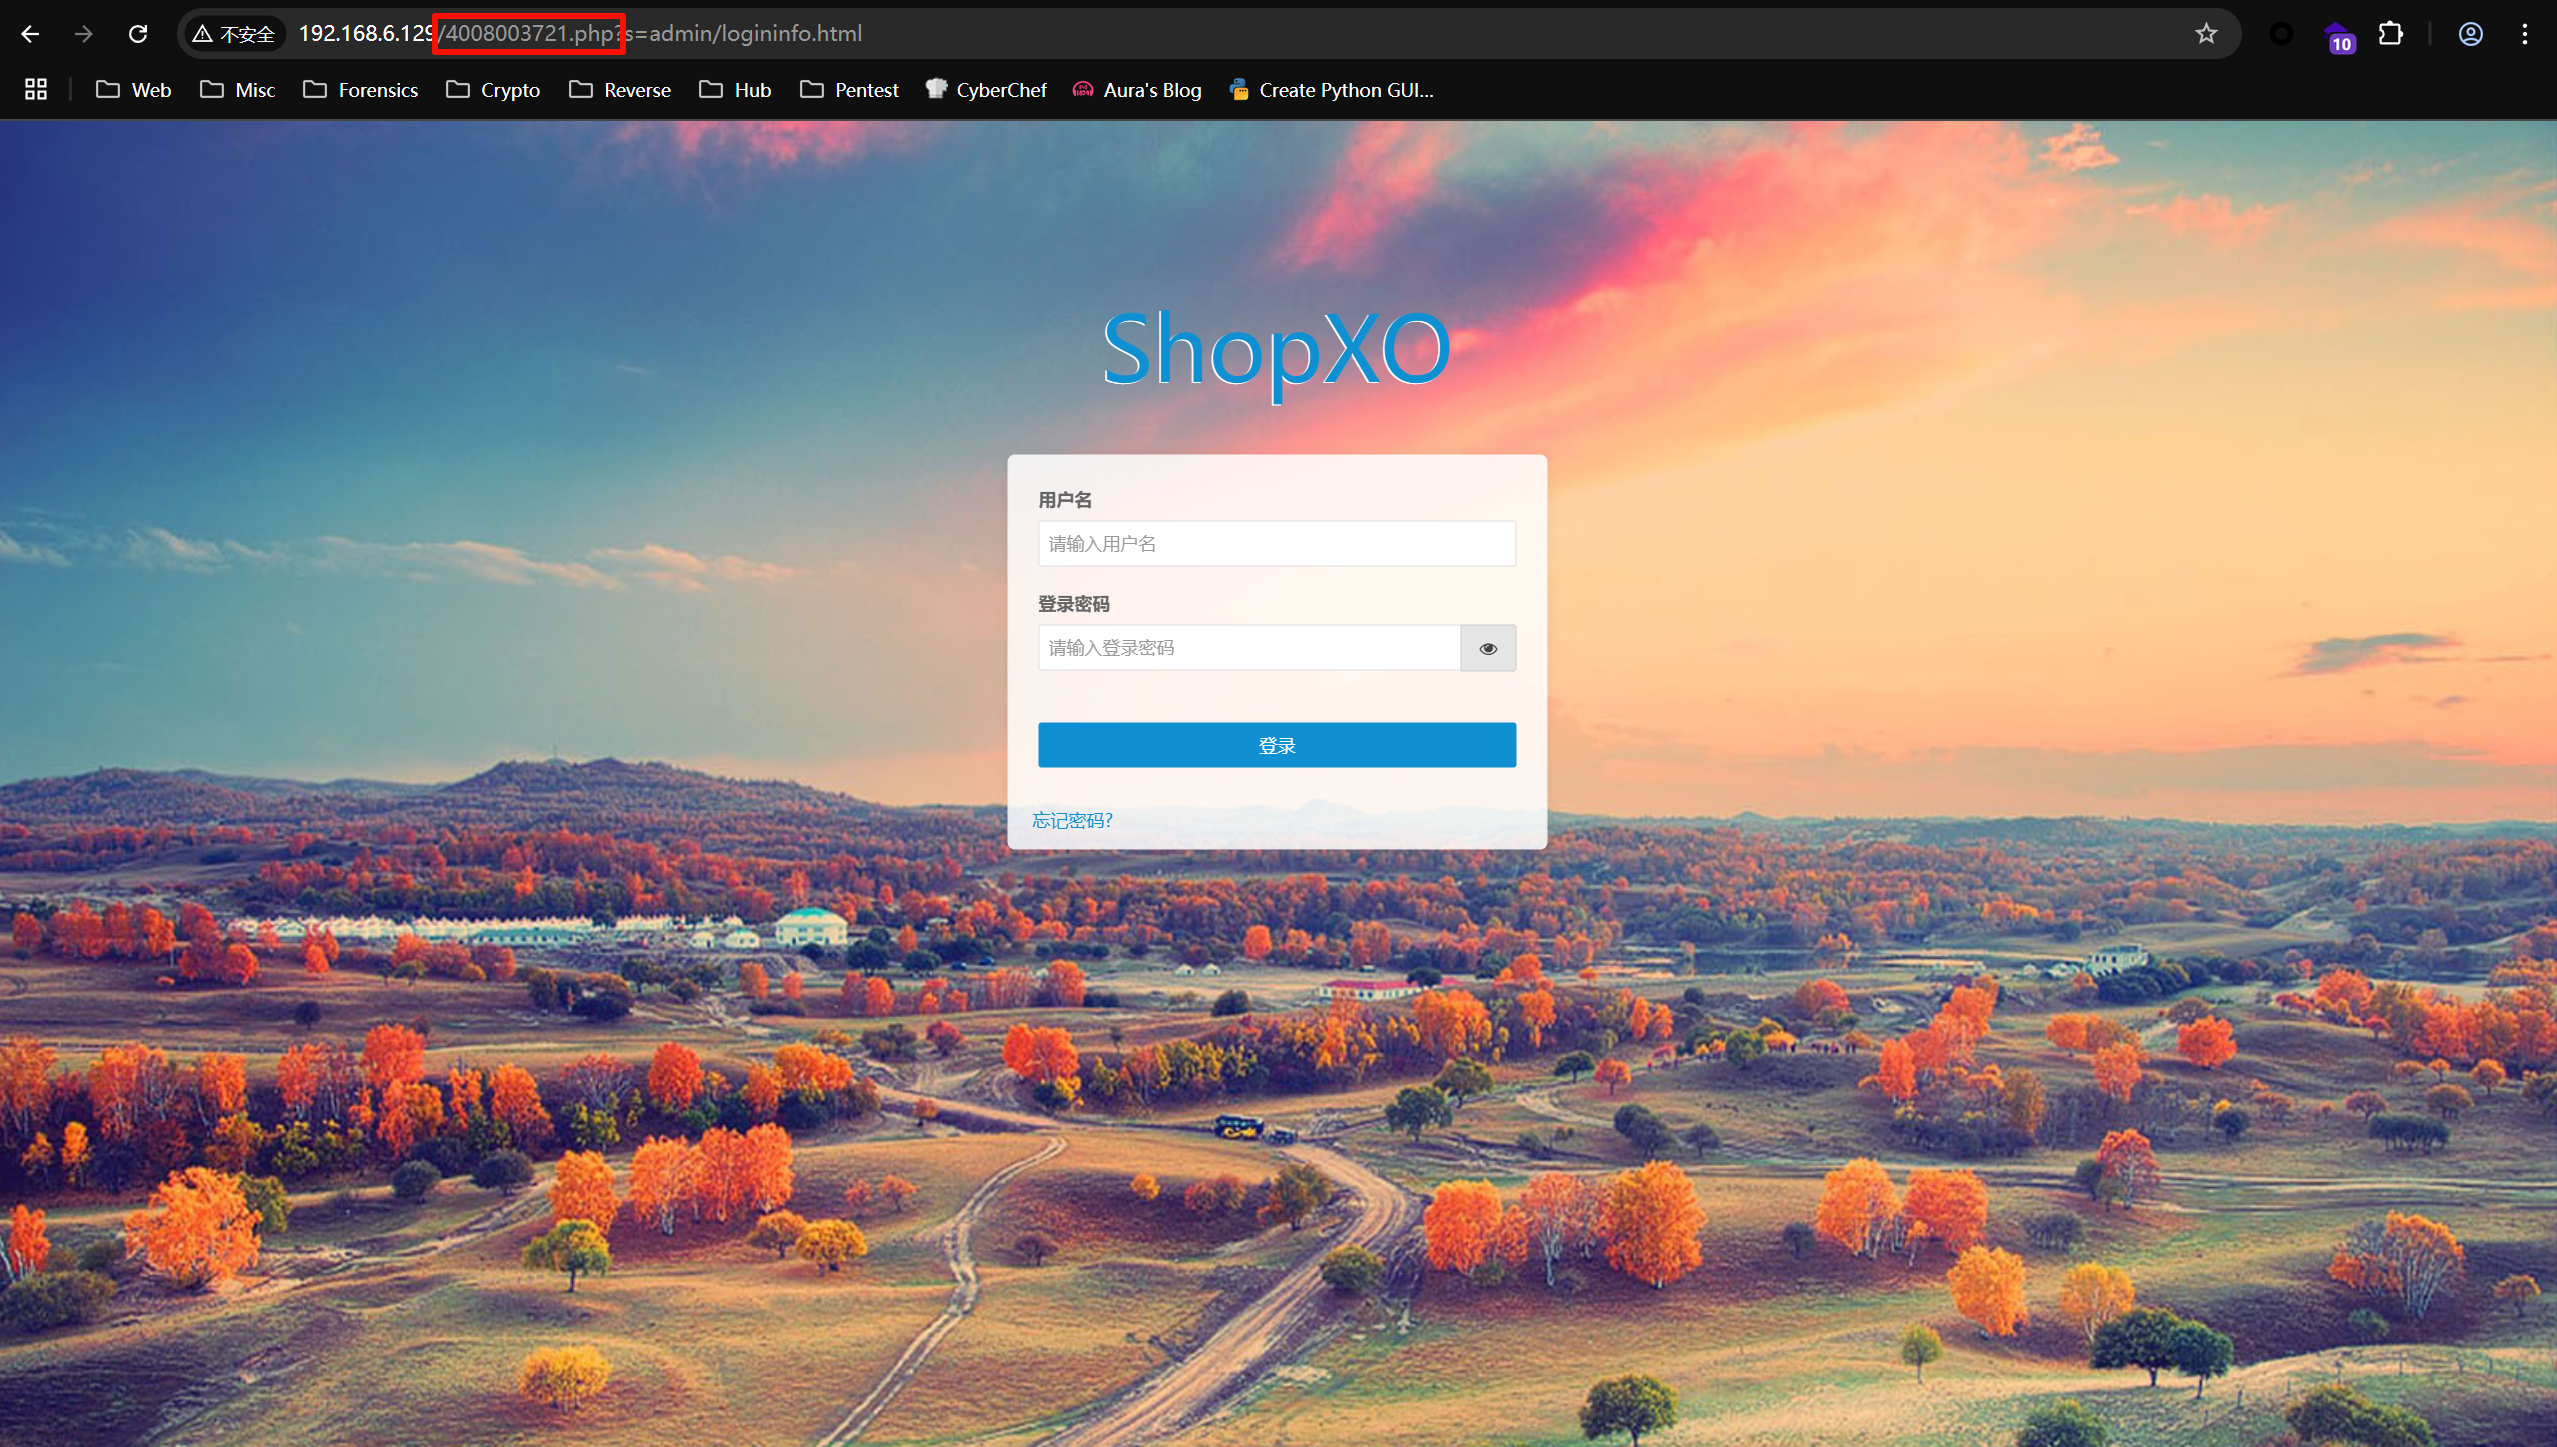
Task: Open the Crypto bookmarks folder
Action: 493,90
